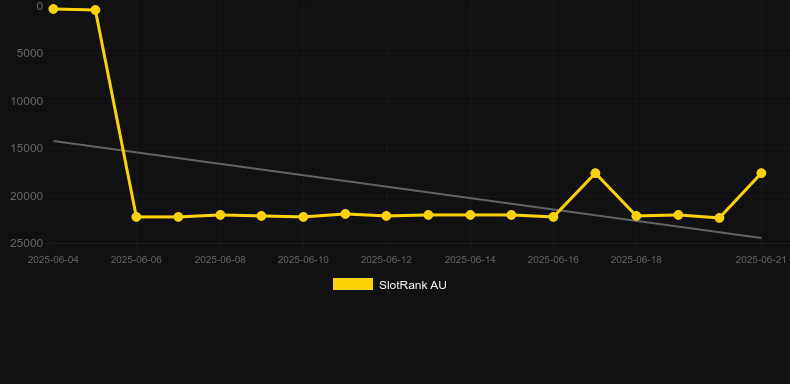790x384 pixels.
Task: Select the data point above 2025-06-14
Action: tap(470, 215)
